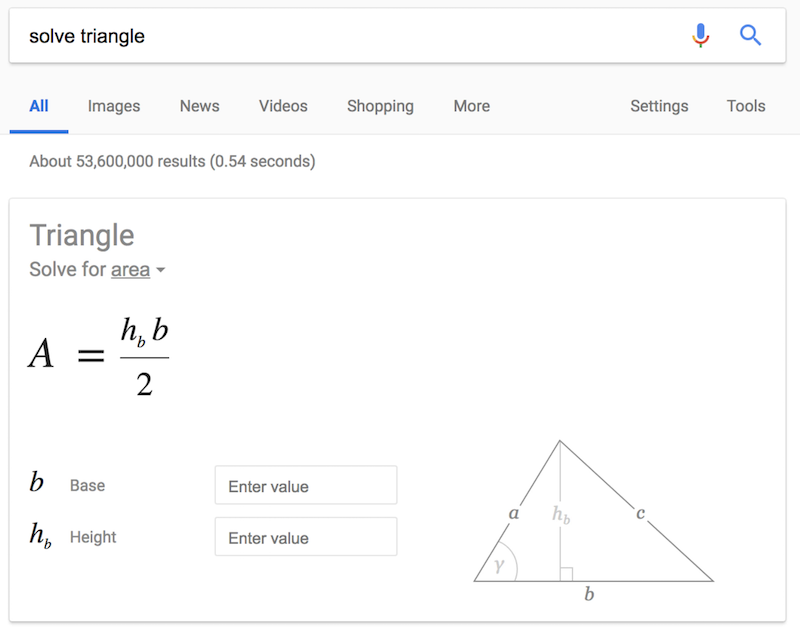Click the angle γ symbol in the triangle diagram
800x633 pixels.
coord(499,567)
